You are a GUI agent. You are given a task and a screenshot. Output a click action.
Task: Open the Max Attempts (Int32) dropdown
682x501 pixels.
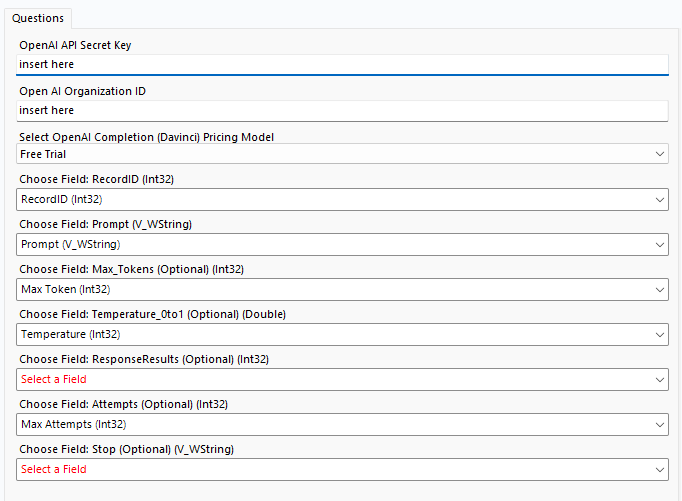[x=340, y=424]
